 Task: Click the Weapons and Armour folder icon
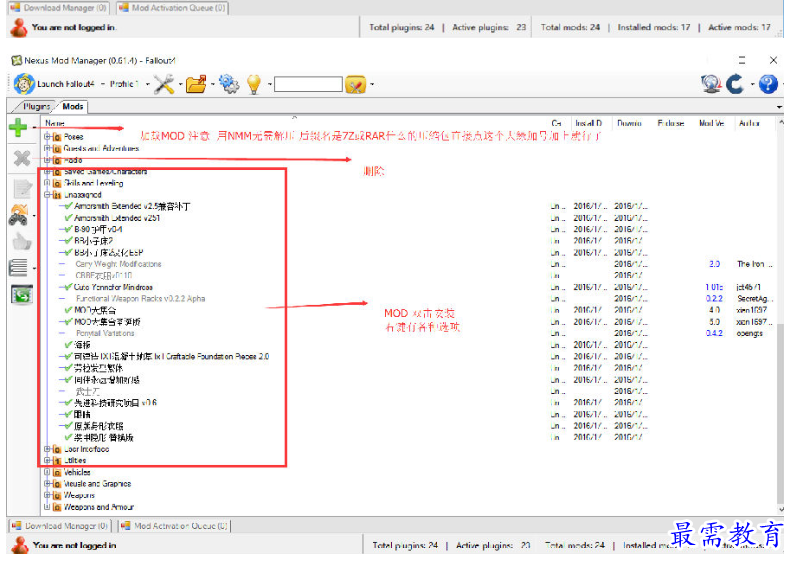(57, 507)
